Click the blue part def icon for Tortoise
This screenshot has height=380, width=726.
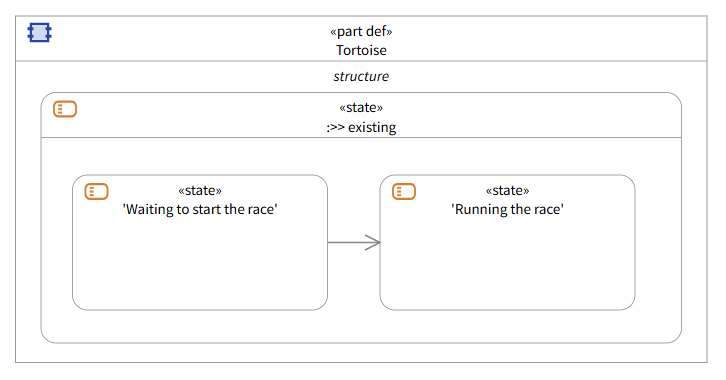(39, 32)
